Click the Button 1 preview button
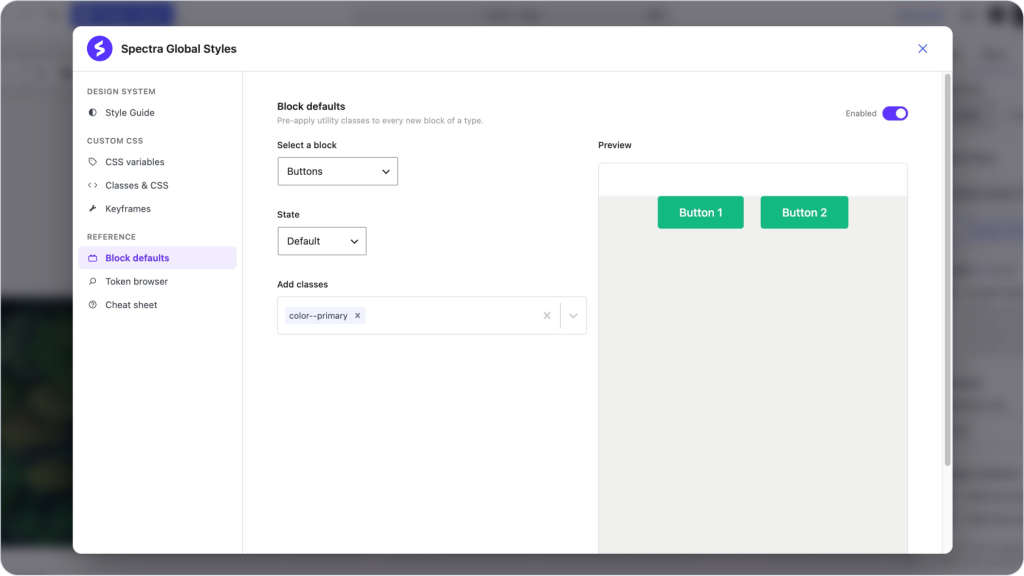The width and height of the screenshot is (1024, 576). 700,212
